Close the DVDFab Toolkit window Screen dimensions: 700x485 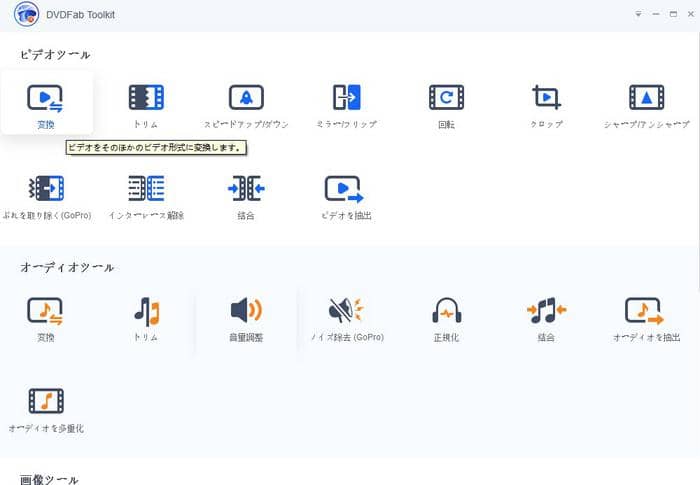[691, 14]
